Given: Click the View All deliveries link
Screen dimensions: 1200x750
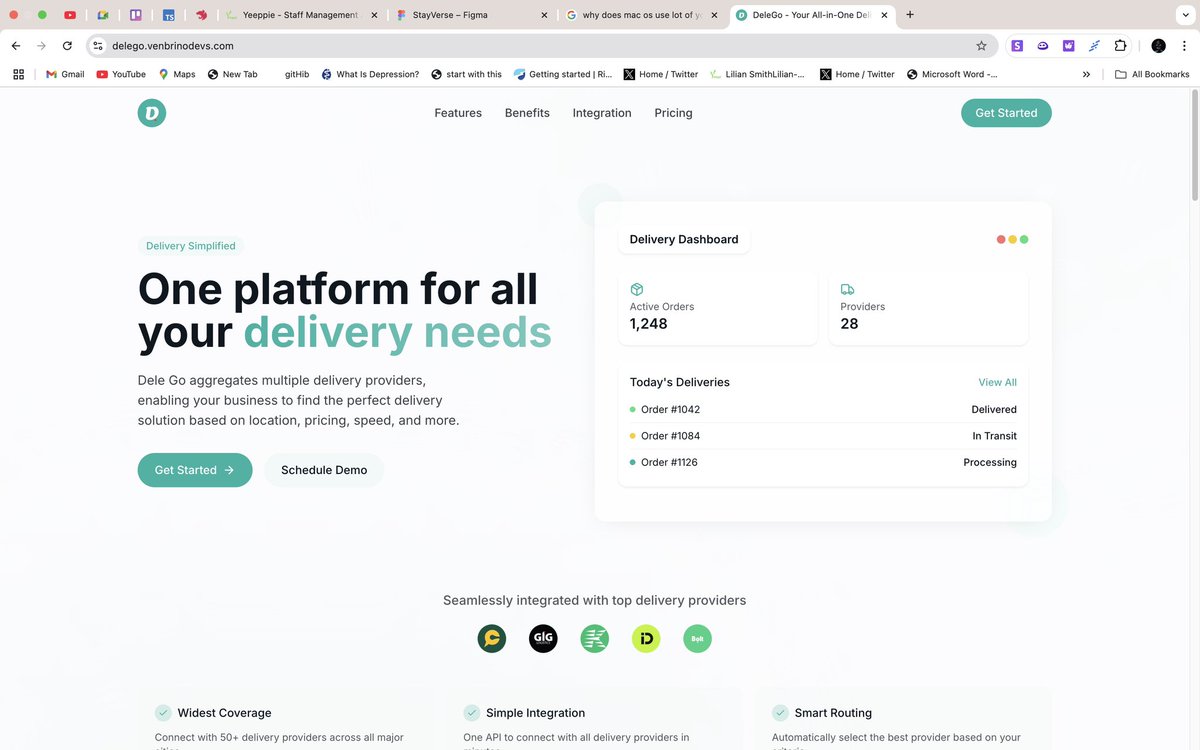Looking at the screenshot, I should (x=997, y=382).
